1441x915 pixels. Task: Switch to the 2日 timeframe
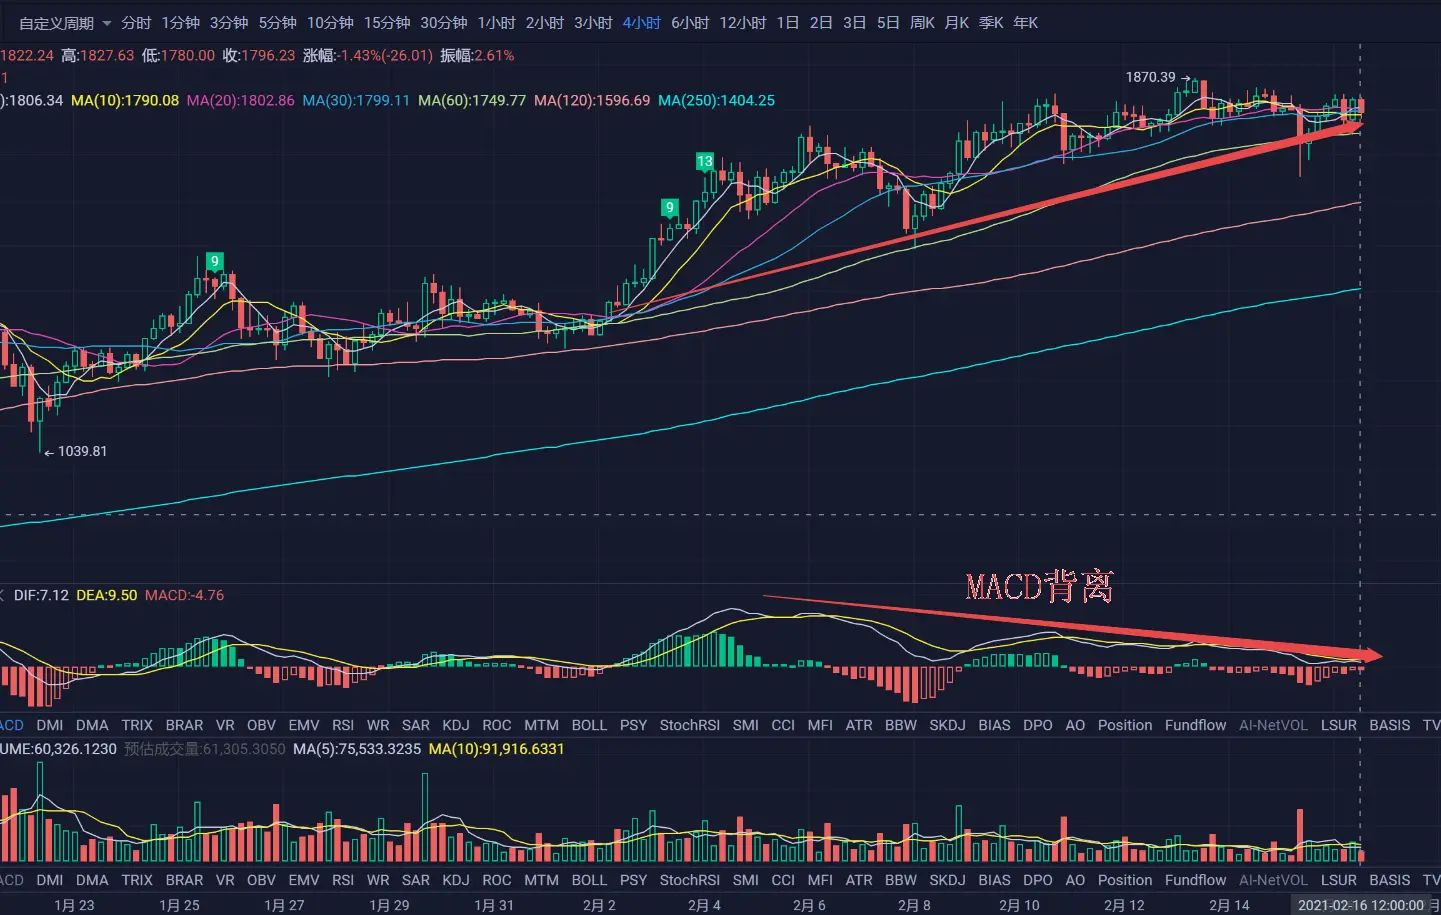click(x=821, y=23)
